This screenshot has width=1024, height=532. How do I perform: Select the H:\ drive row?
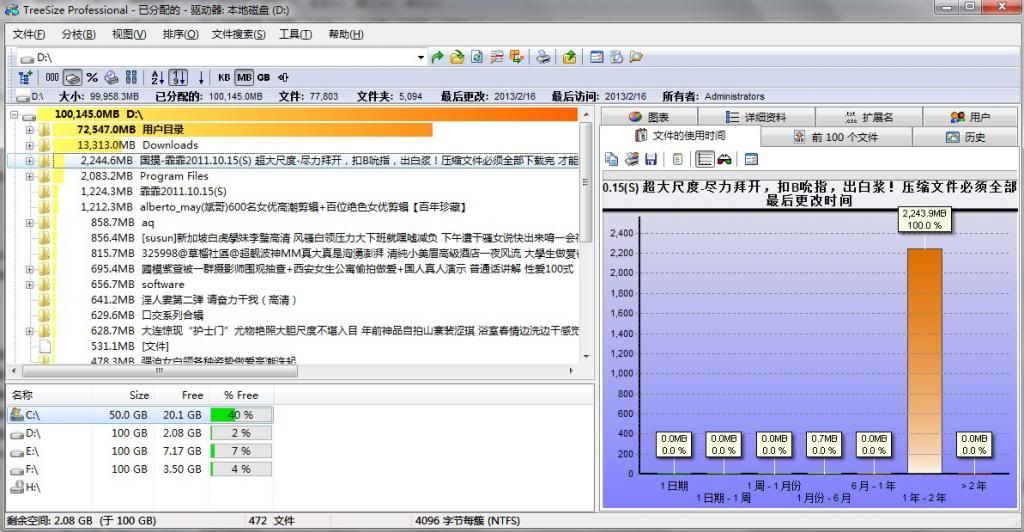coord(140,488)
